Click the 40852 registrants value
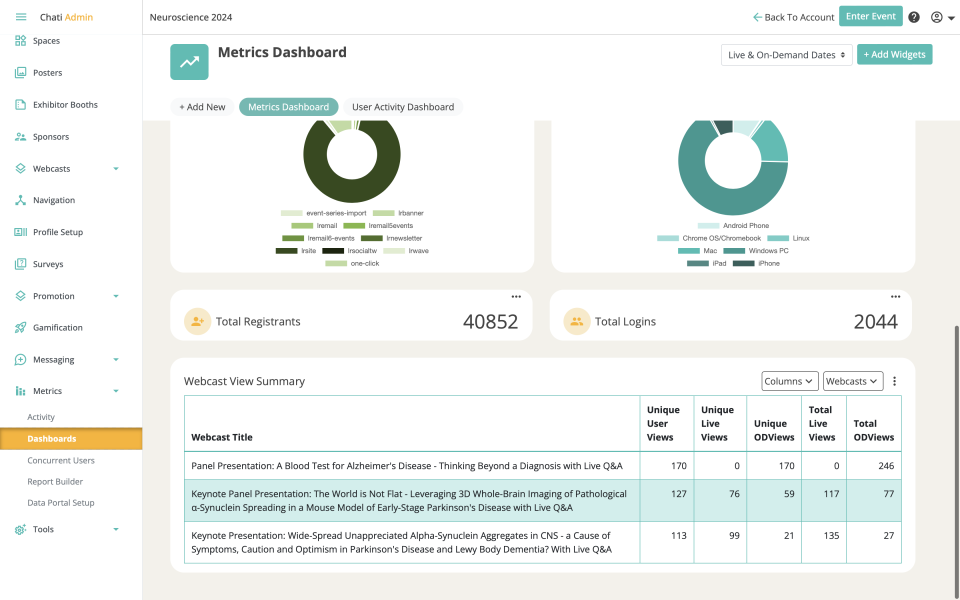Image resolution: width=960 pixels, height=600 pixels. (x=490, y=321)
